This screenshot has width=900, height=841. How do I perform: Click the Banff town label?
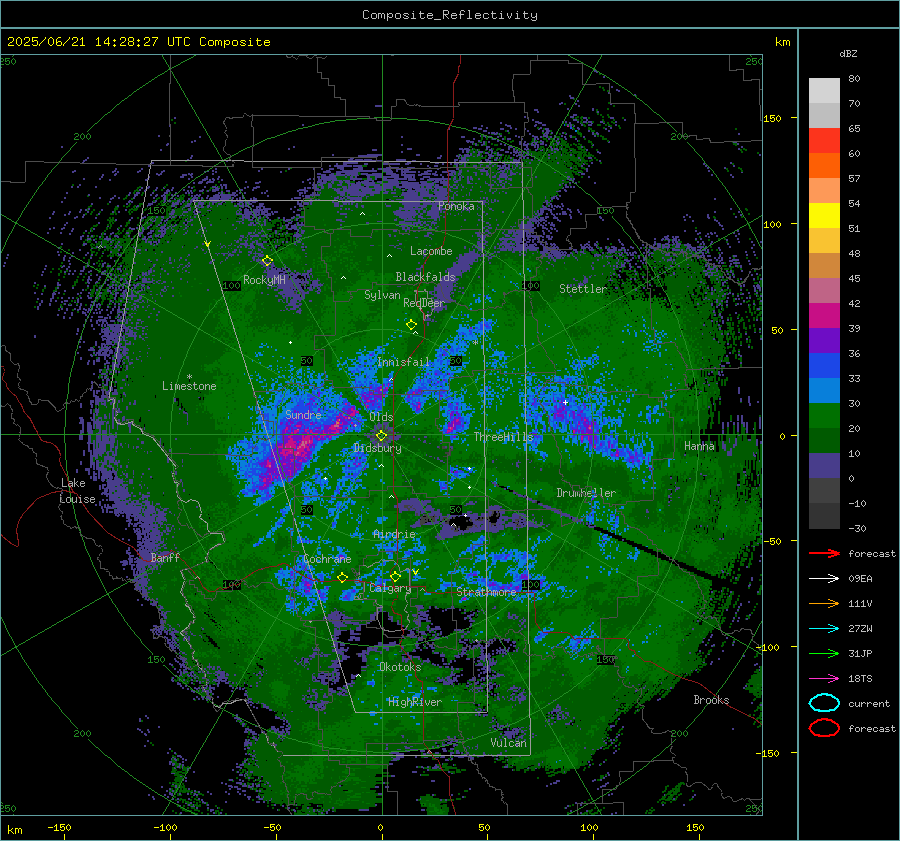tap(165, 557)
